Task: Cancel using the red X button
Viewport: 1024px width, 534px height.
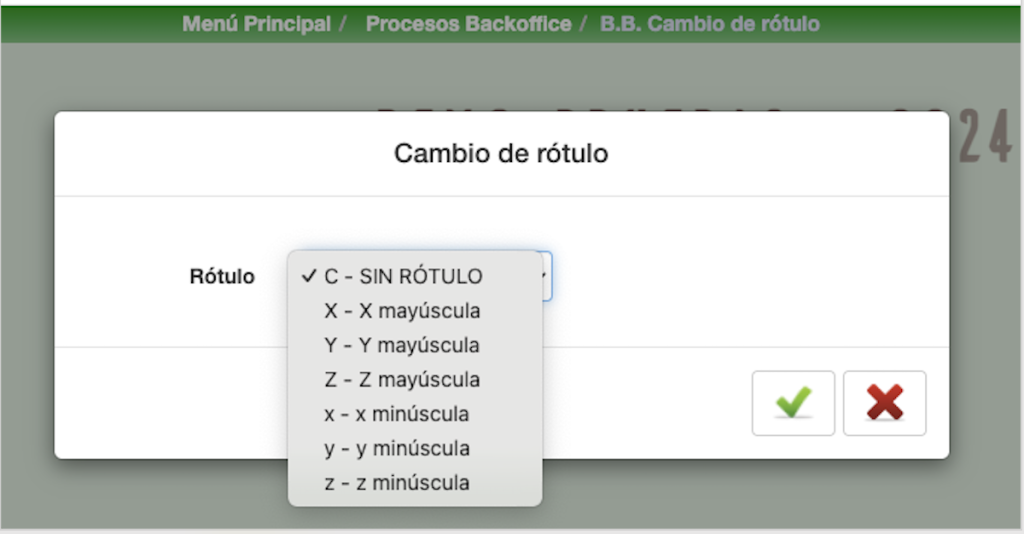Action: [x=884, y=403]
